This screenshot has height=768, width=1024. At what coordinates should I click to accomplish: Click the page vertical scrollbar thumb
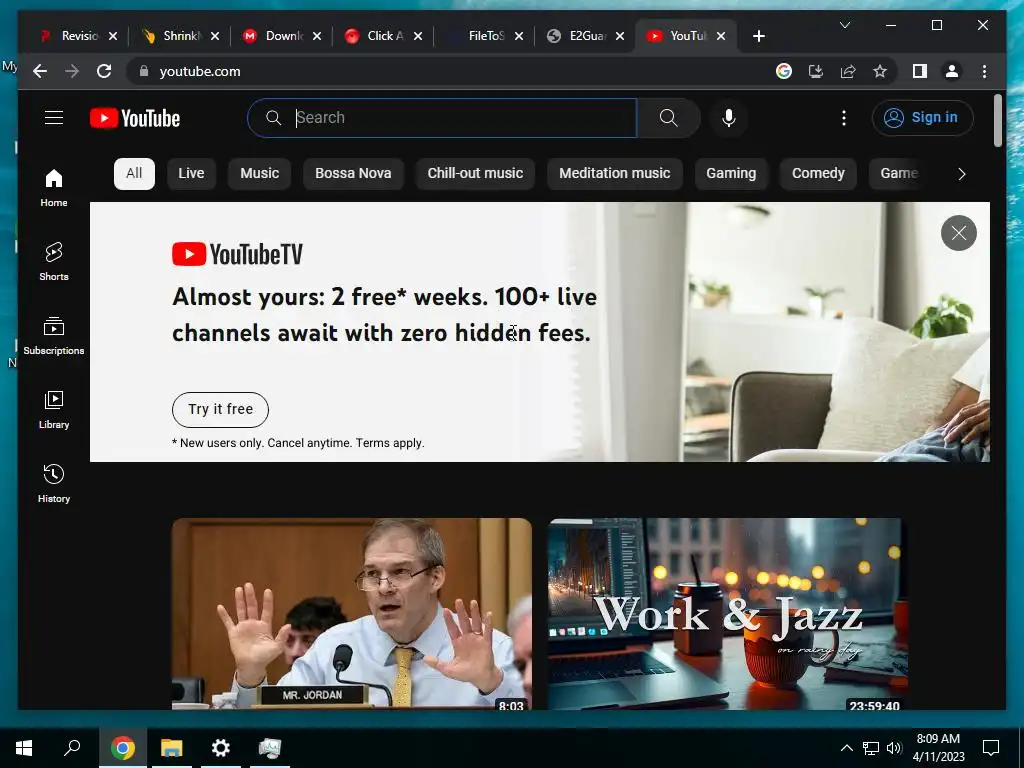click(997, 121)
